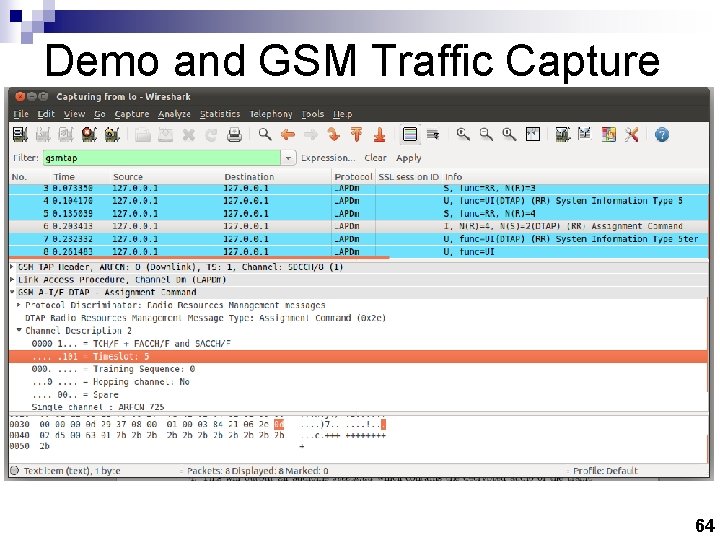The width and height of the screenshot is (720, 540).
Task: Toggle auto scroll in live capture
Action: (433, 135)
